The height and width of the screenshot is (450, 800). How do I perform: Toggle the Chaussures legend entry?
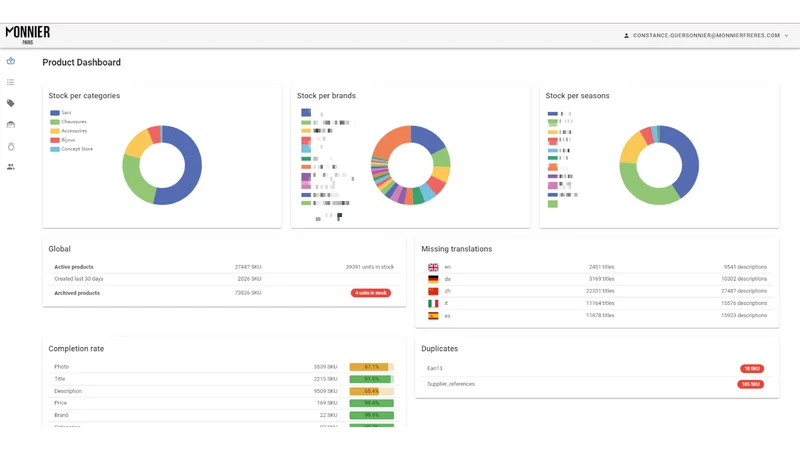68,122
